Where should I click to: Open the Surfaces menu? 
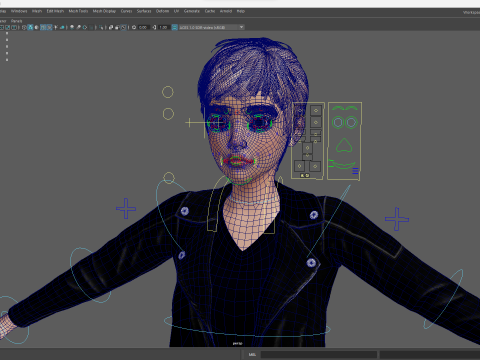click(144, 11)
